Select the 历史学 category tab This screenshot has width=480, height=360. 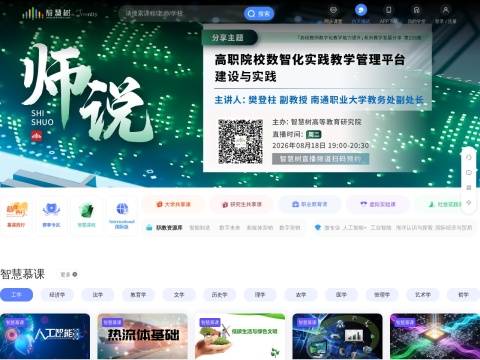pos(219,295)
